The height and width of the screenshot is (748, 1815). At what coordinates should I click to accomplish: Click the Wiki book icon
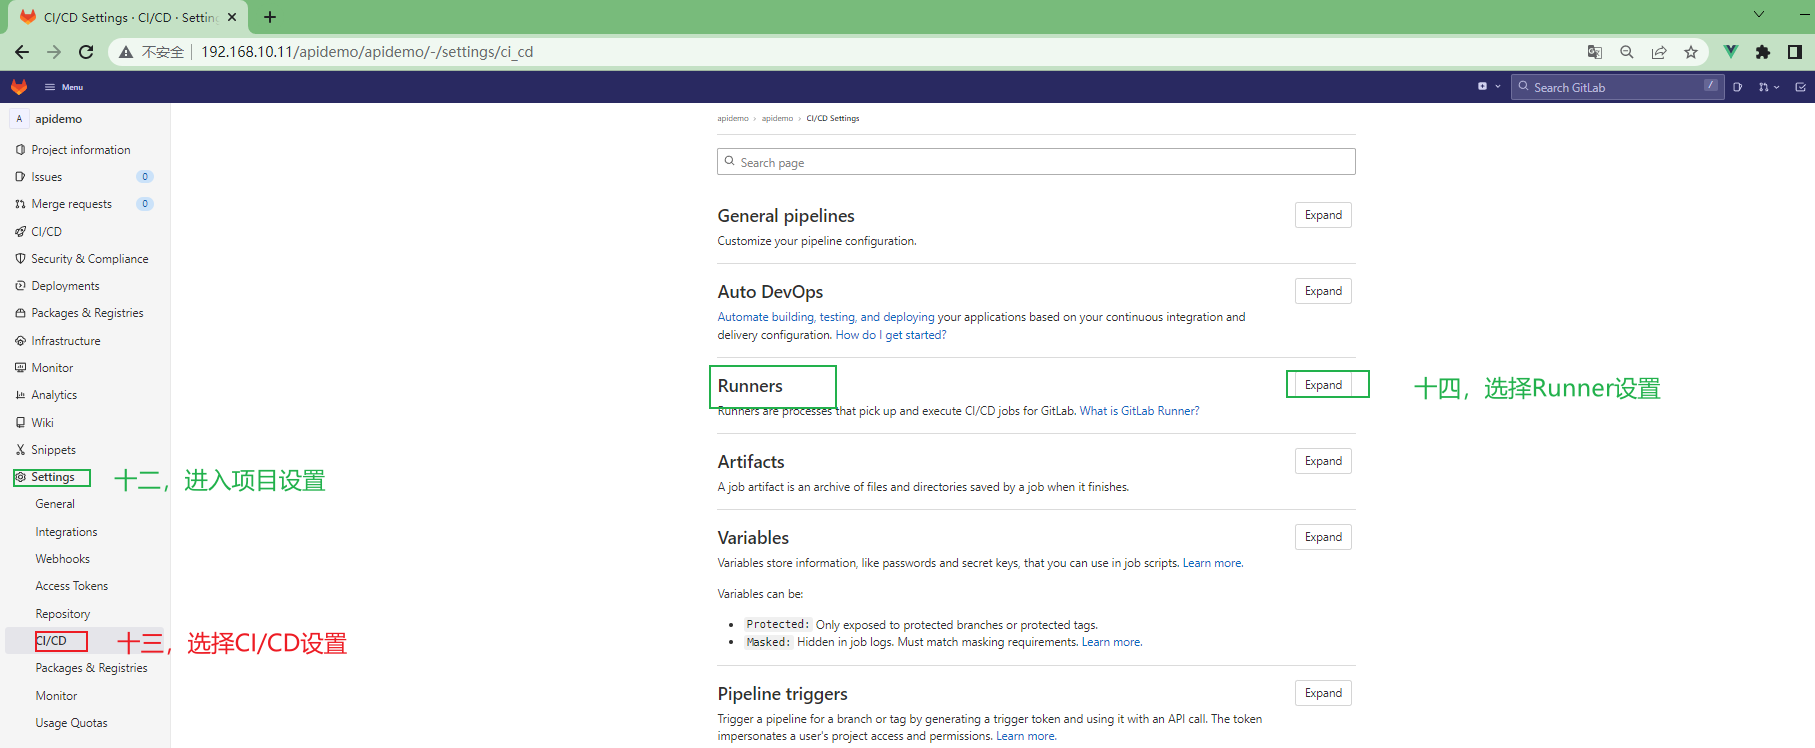pos(20,422)
